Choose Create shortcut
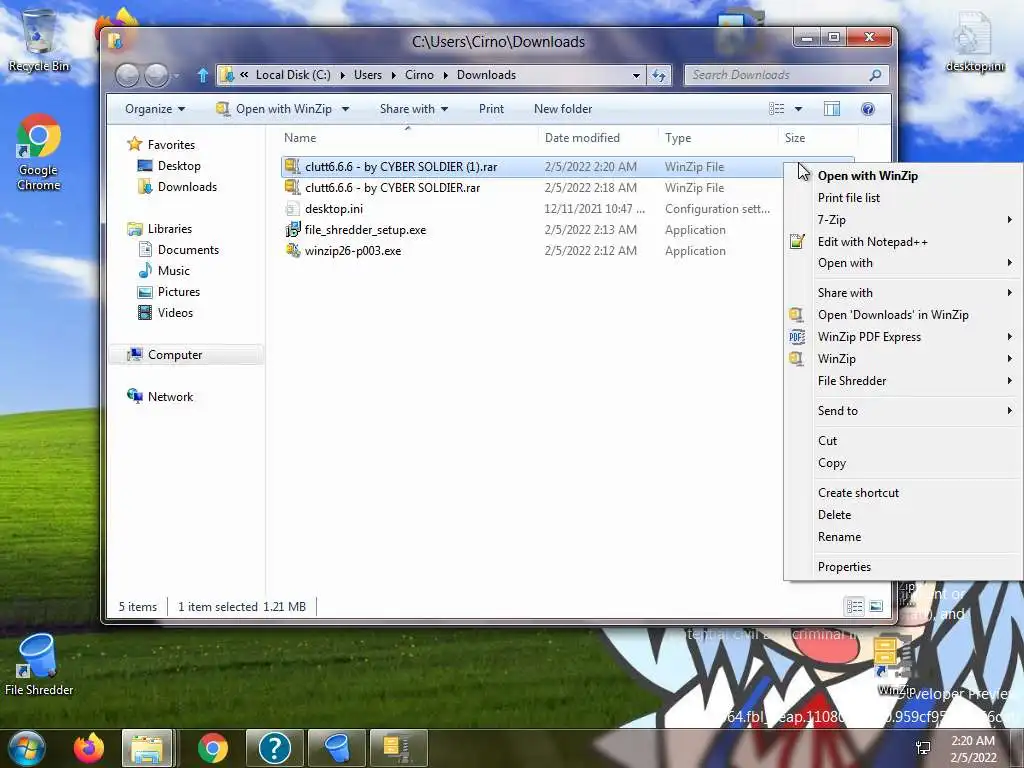Viewport: 1024px width, 768px height. pyautogui.click(x=858, y=493)
